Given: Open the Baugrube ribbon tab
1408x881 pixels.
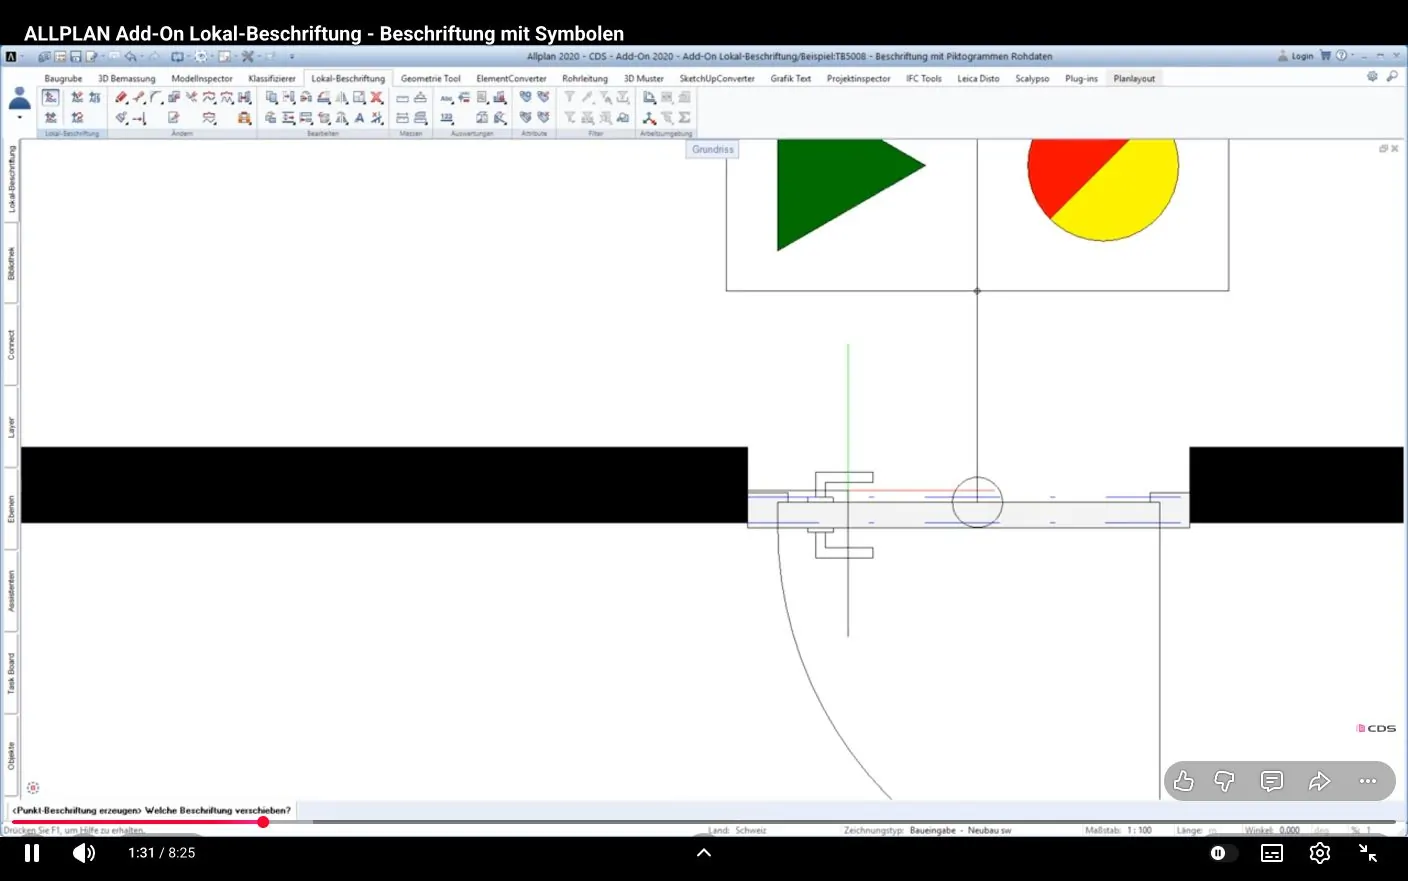Looking at the screenshot, I should (63, 78).
